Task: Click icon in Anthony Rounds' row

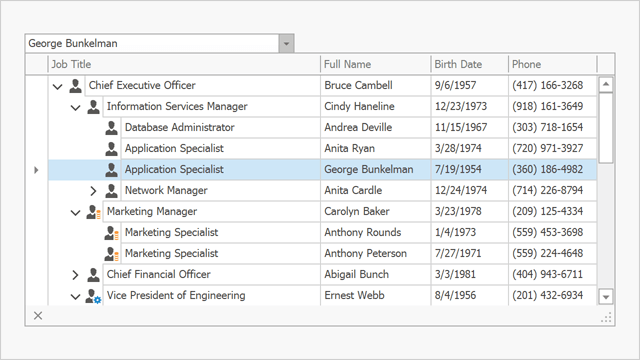Action: pyautogui.click(x=111, y=233)
